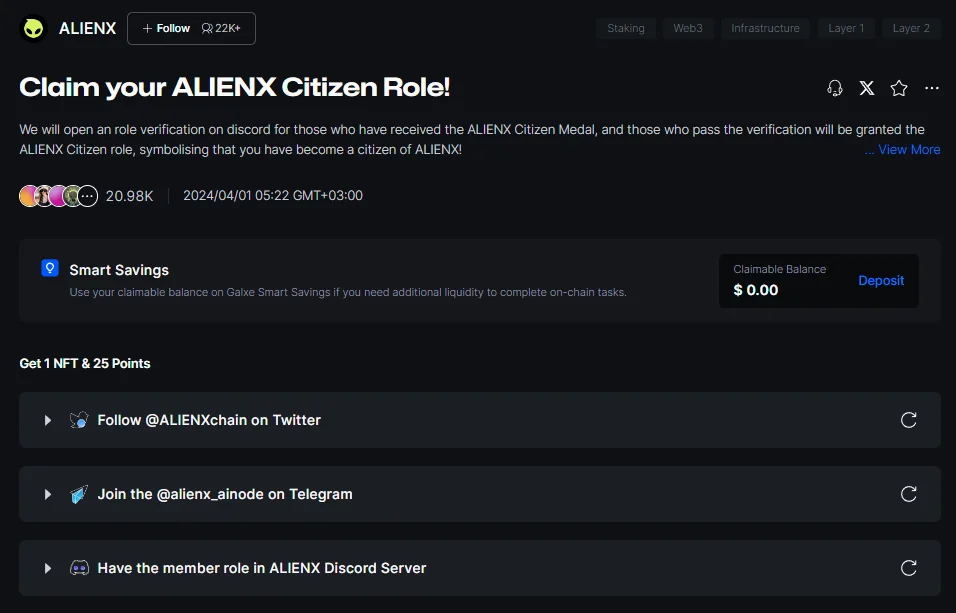Open the support headset icon

pos(835,88)
